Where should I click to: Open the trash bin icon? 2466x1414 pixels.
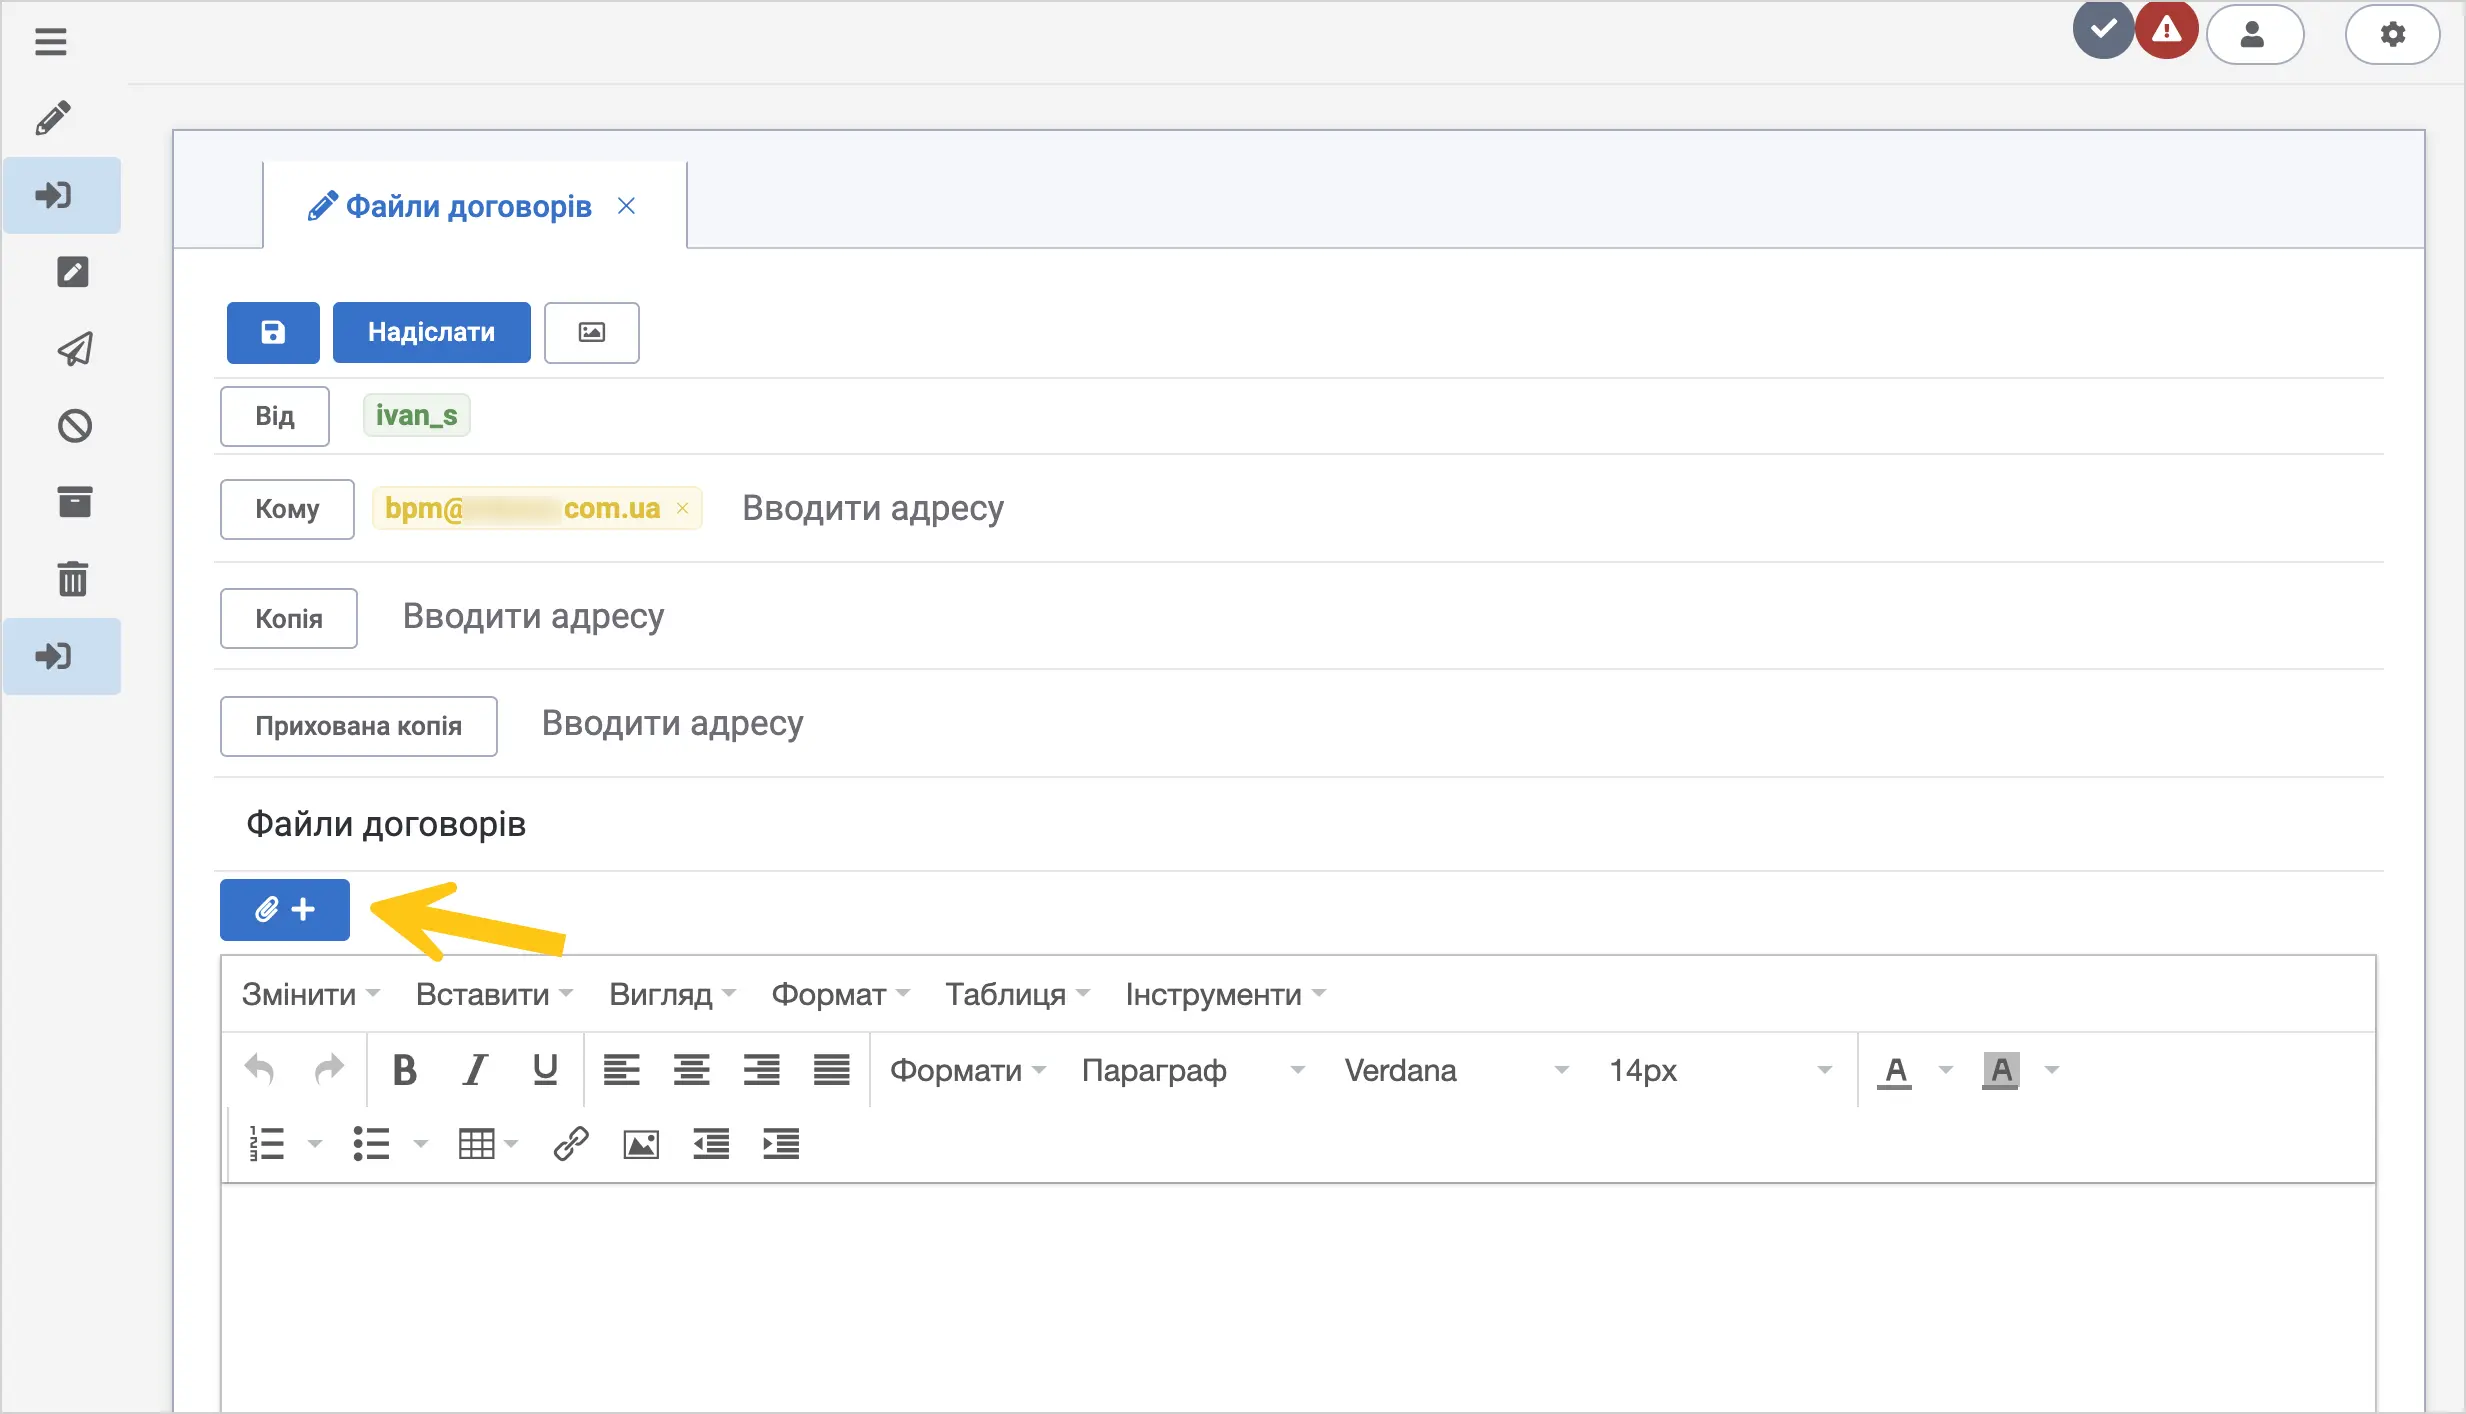pos(73,579)
